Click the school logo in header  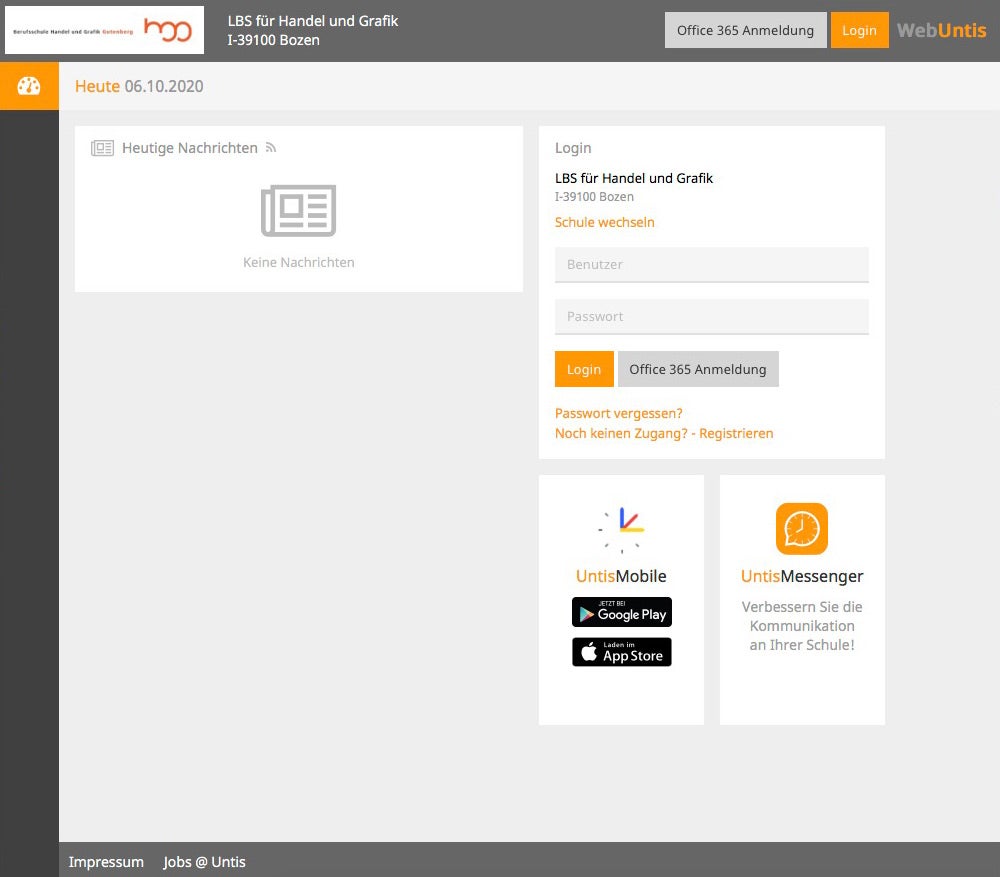point(104,30)
